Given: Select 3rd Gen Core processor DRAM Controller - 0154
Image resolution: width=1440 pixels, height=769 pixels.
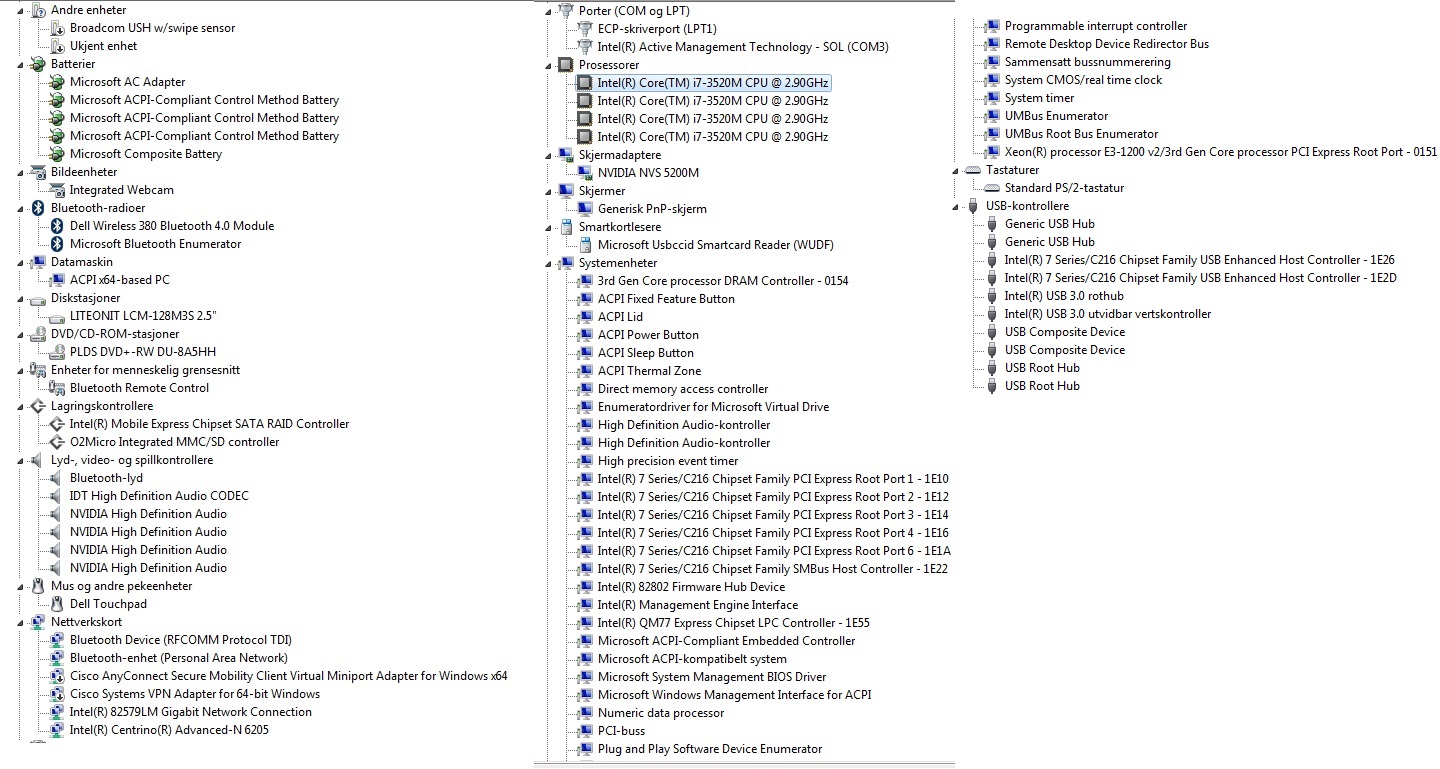Looking at the screenshot, I should 723,281.
